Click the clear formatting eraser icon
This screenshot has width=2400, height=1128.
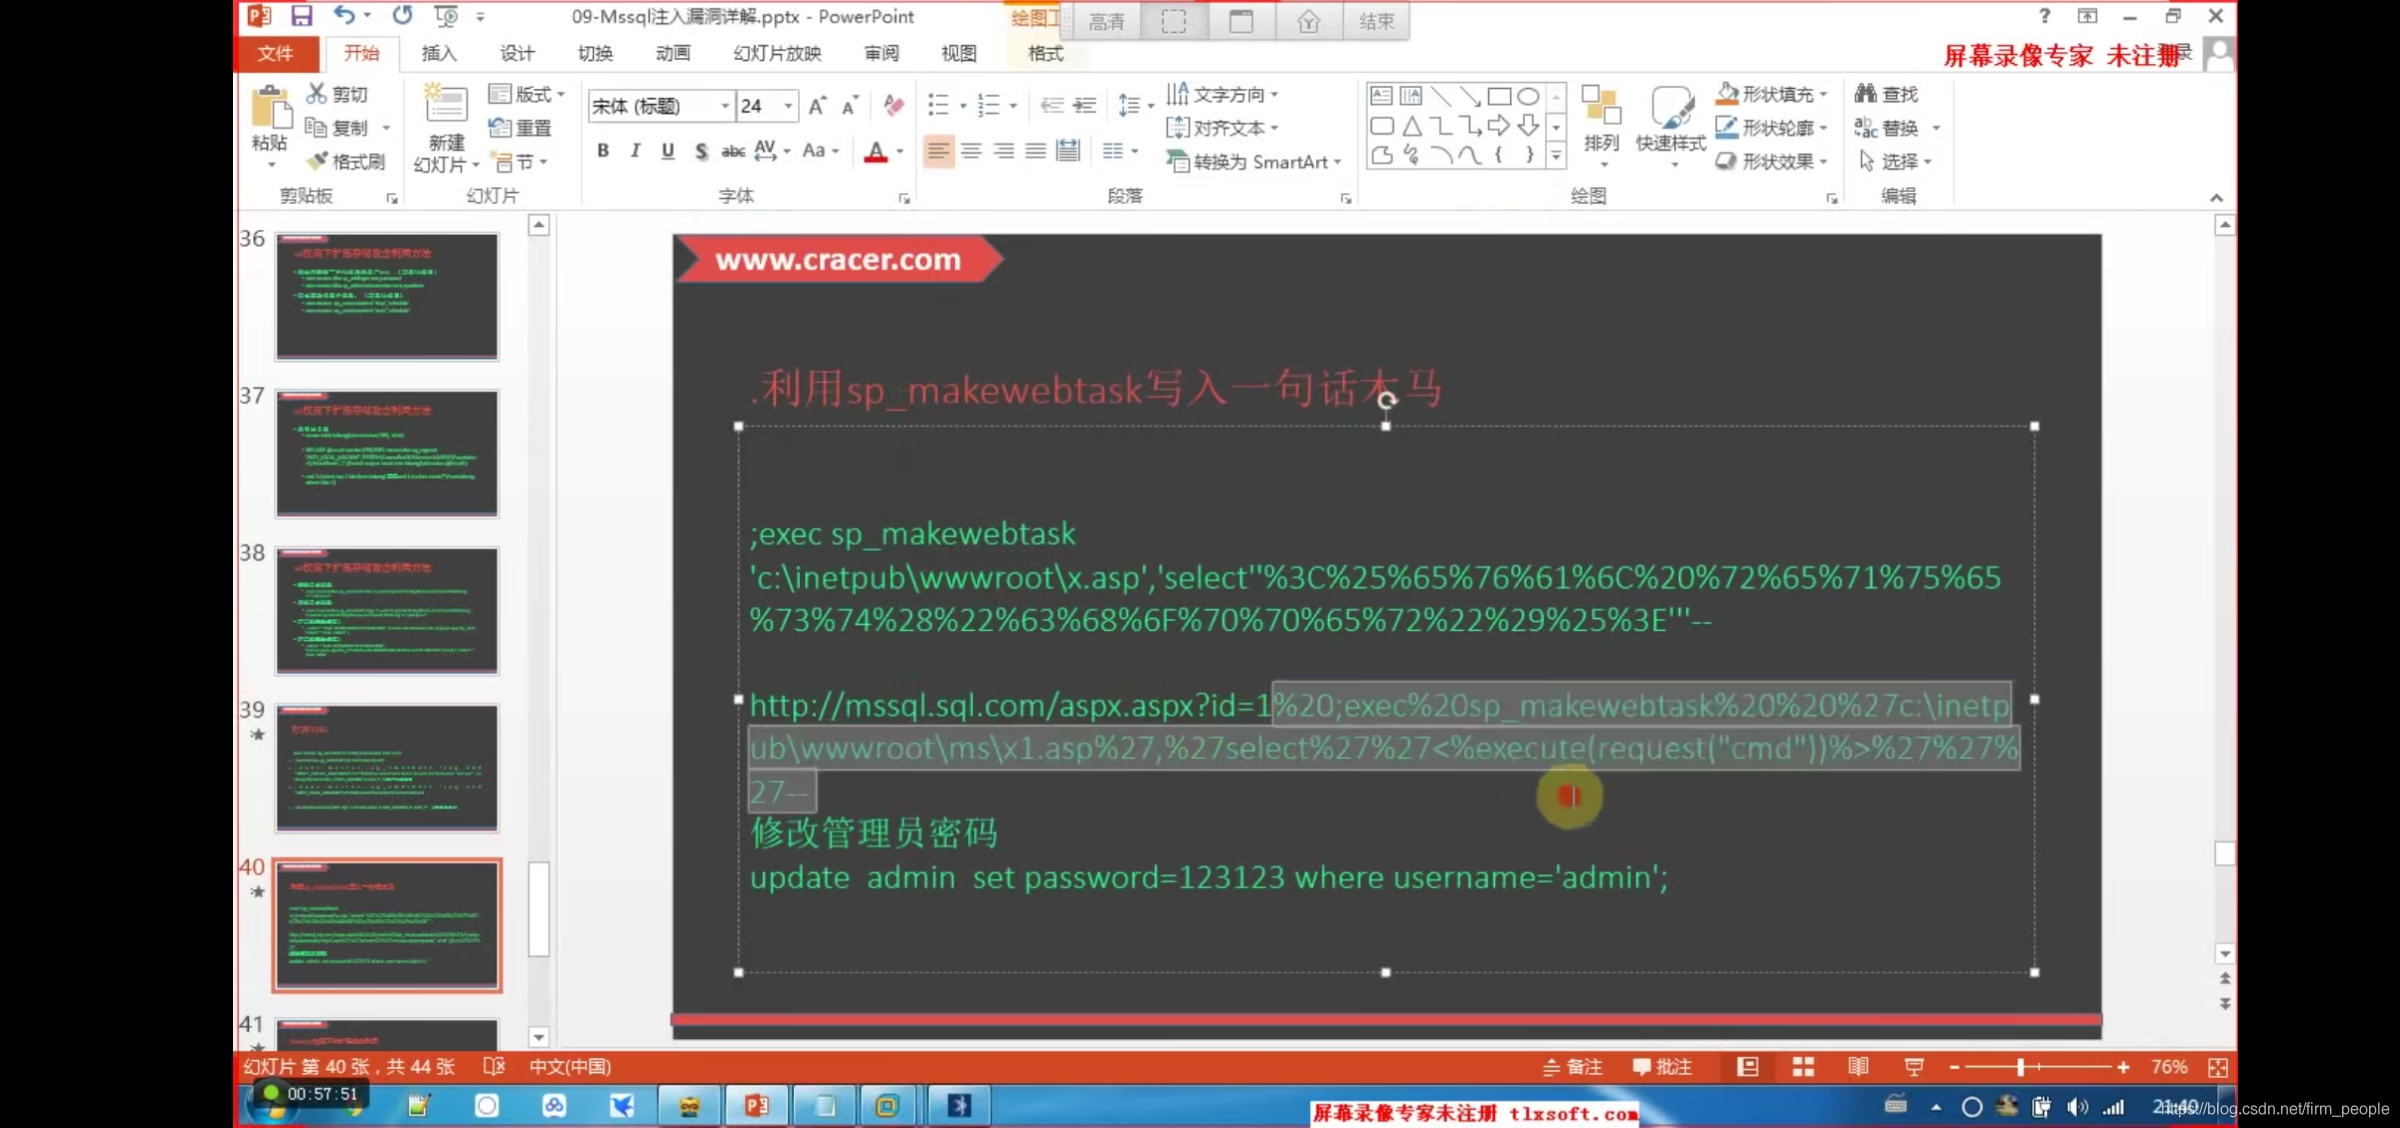click(893, 106)
